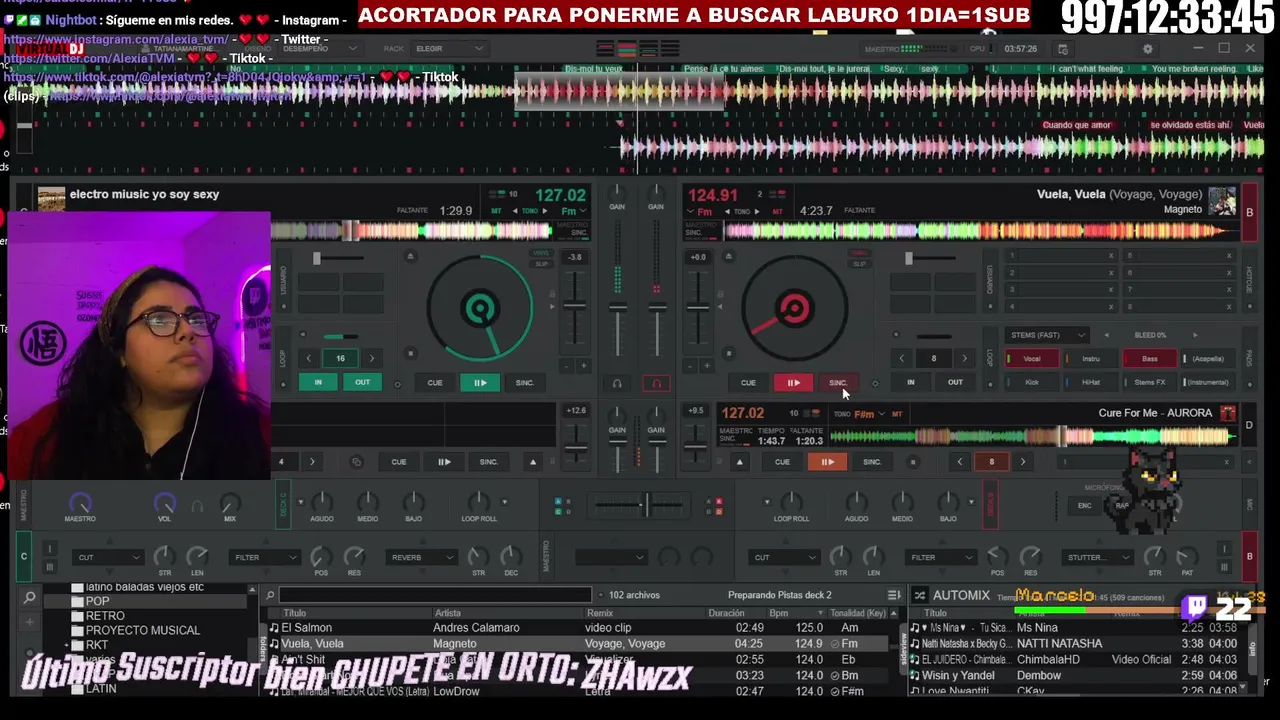The image size is (1280, 720).
Task: Click SINC. on red deck B
Action: coord(838,383)
